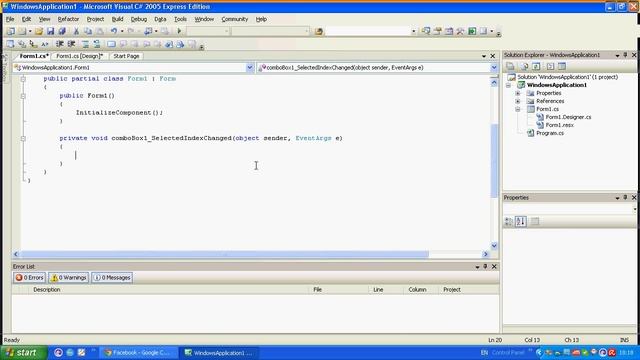Start debugging with green play icon
640x360 pixels.
(x=179, y=31)
